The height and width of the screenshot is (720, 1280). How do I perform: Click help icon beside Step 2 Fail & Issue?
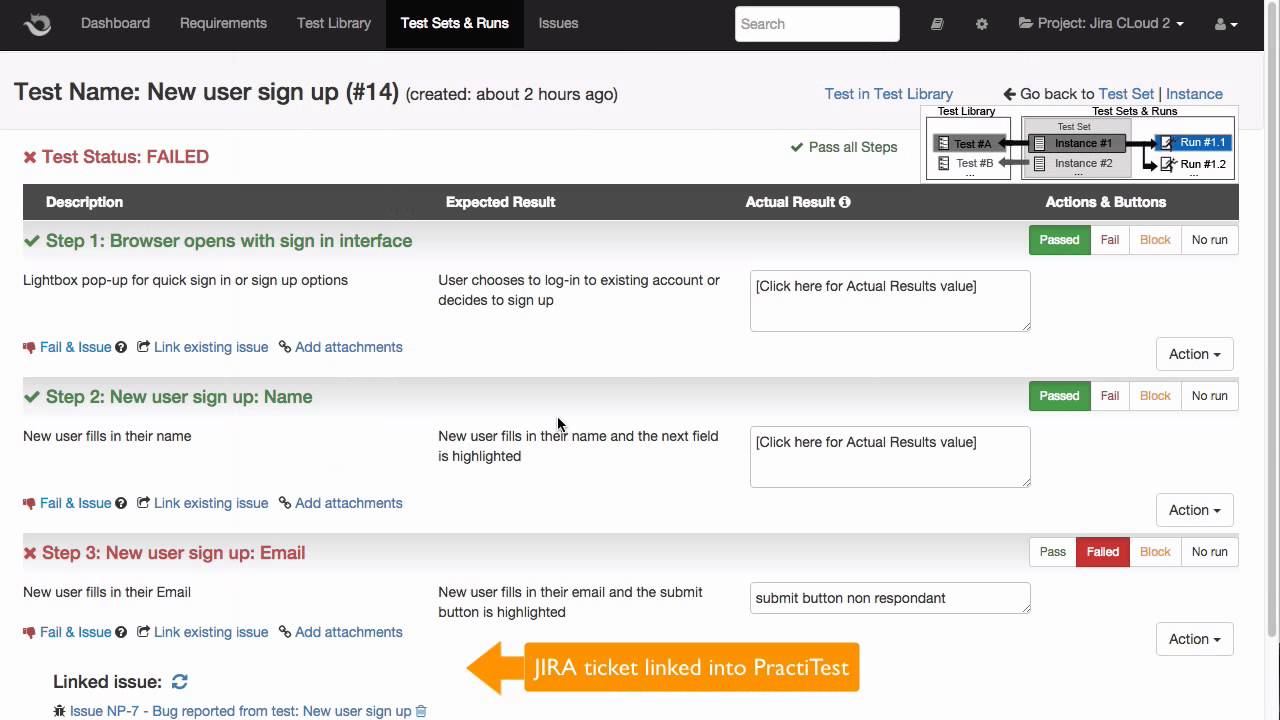pyautogui.click(x=121, y=503)
